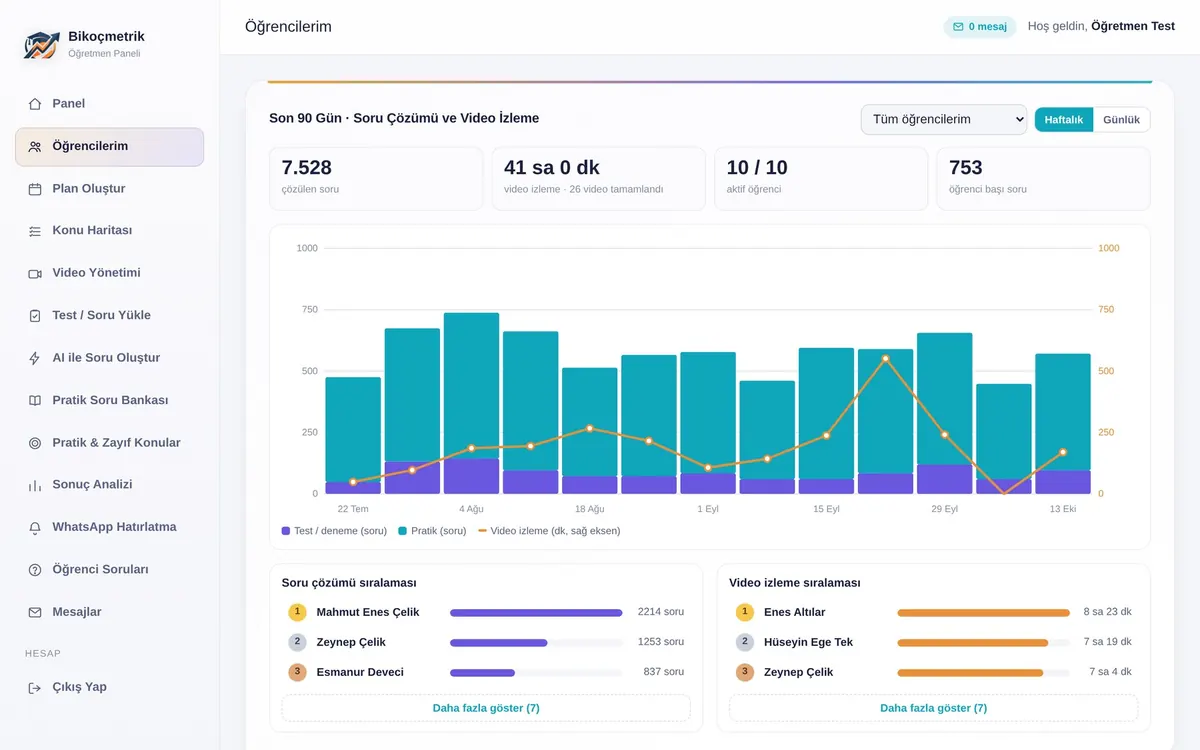The image size is (1200, 750).
Task: Select the Çıkış Yap sign-out link
Action: coord(110,687)
